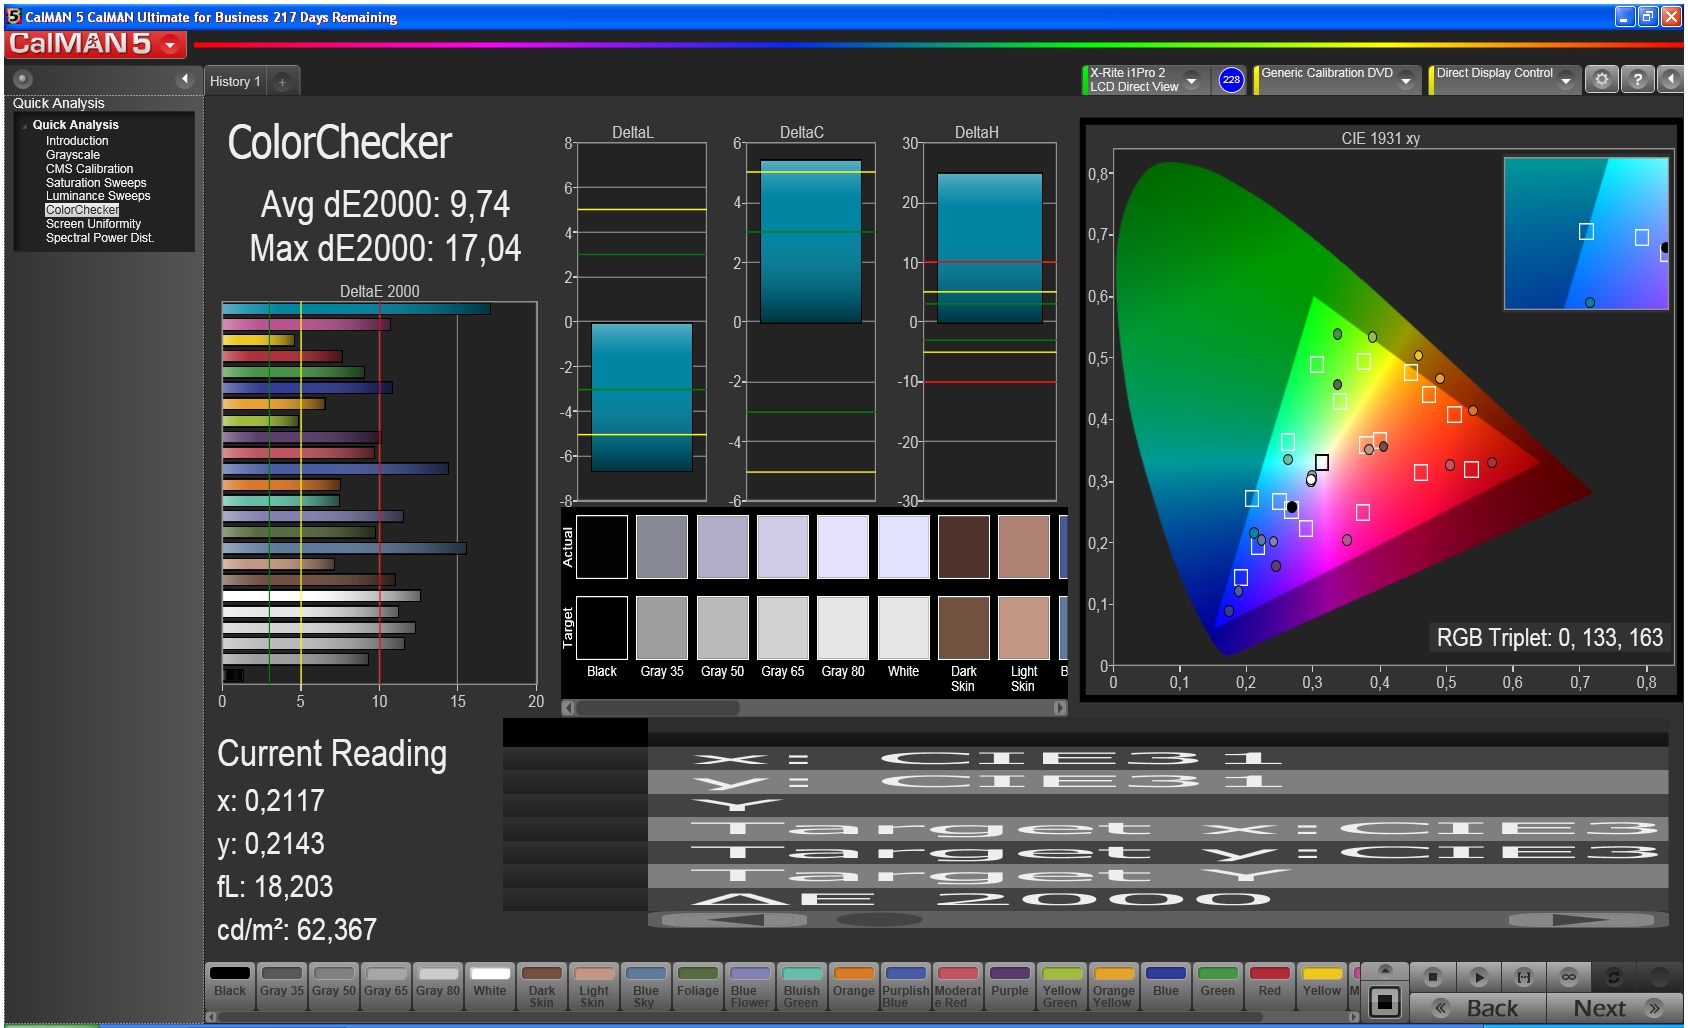Collapse the right side panel arrow

[1671, 80]
